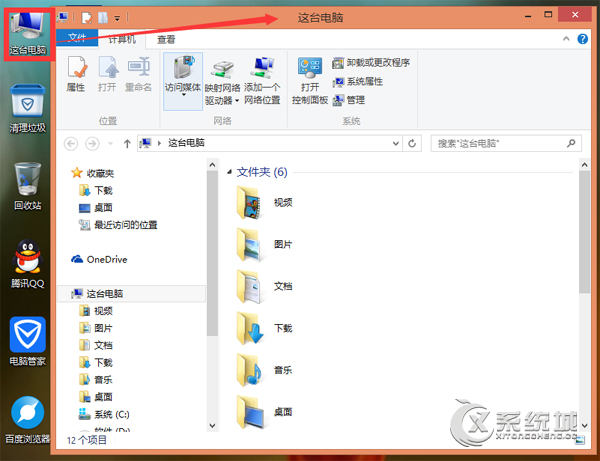Open 打开控制面板 control panel
The width and height of the screenshot is (600, 461).
(x=310, y=81)
